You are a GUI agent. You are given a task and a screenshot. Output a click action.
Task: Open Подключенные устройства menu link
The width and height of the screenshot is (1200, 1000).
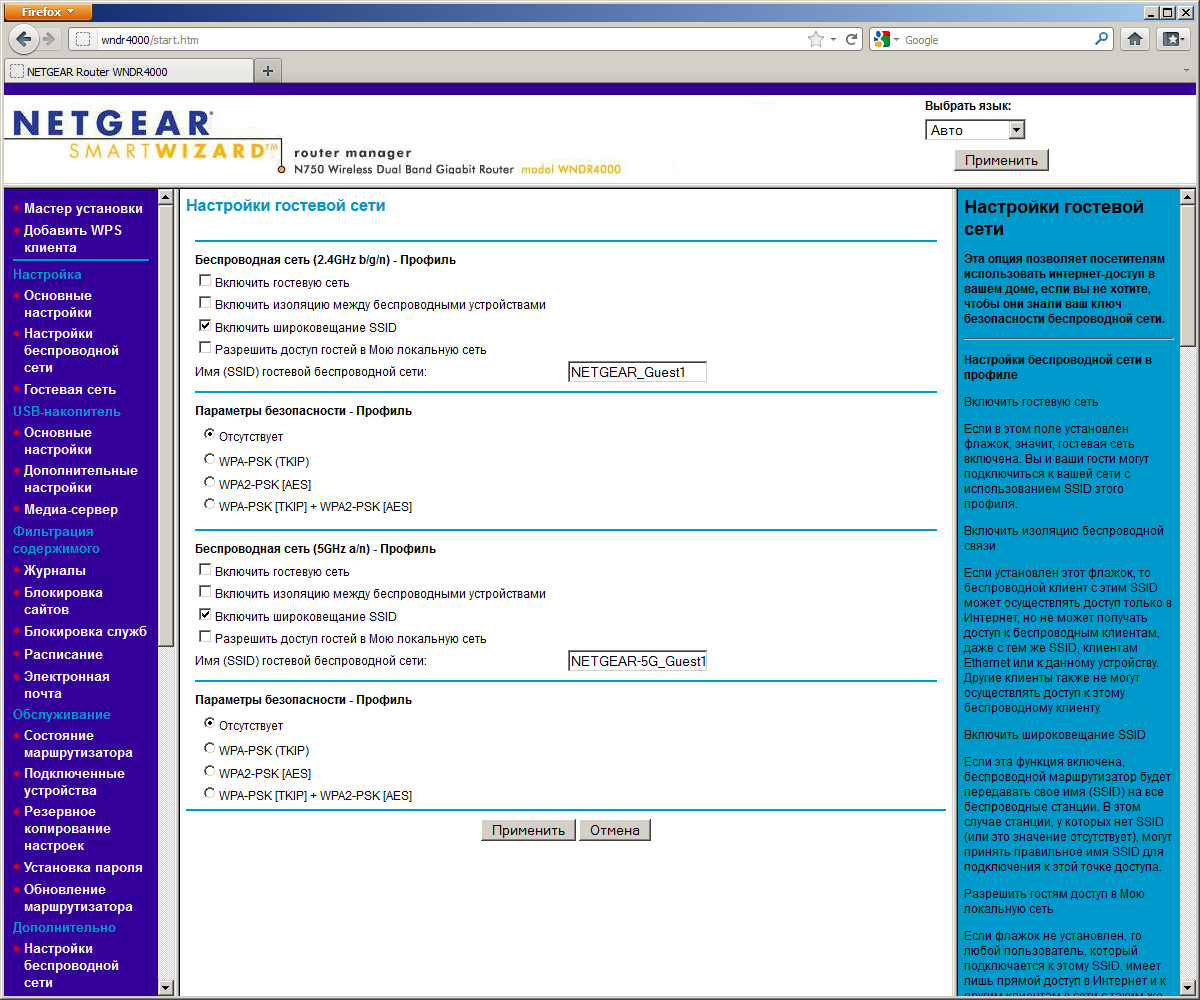point(74,782)
